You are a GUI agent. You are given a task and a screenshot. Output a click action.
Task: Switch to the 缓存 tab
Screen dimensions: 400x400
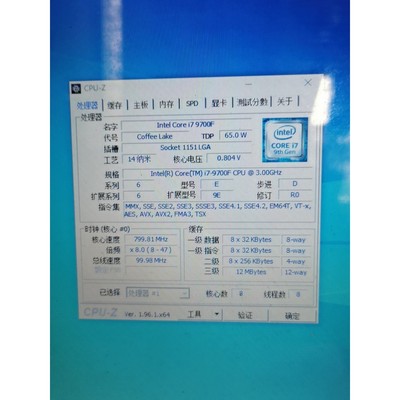[115, 105]
